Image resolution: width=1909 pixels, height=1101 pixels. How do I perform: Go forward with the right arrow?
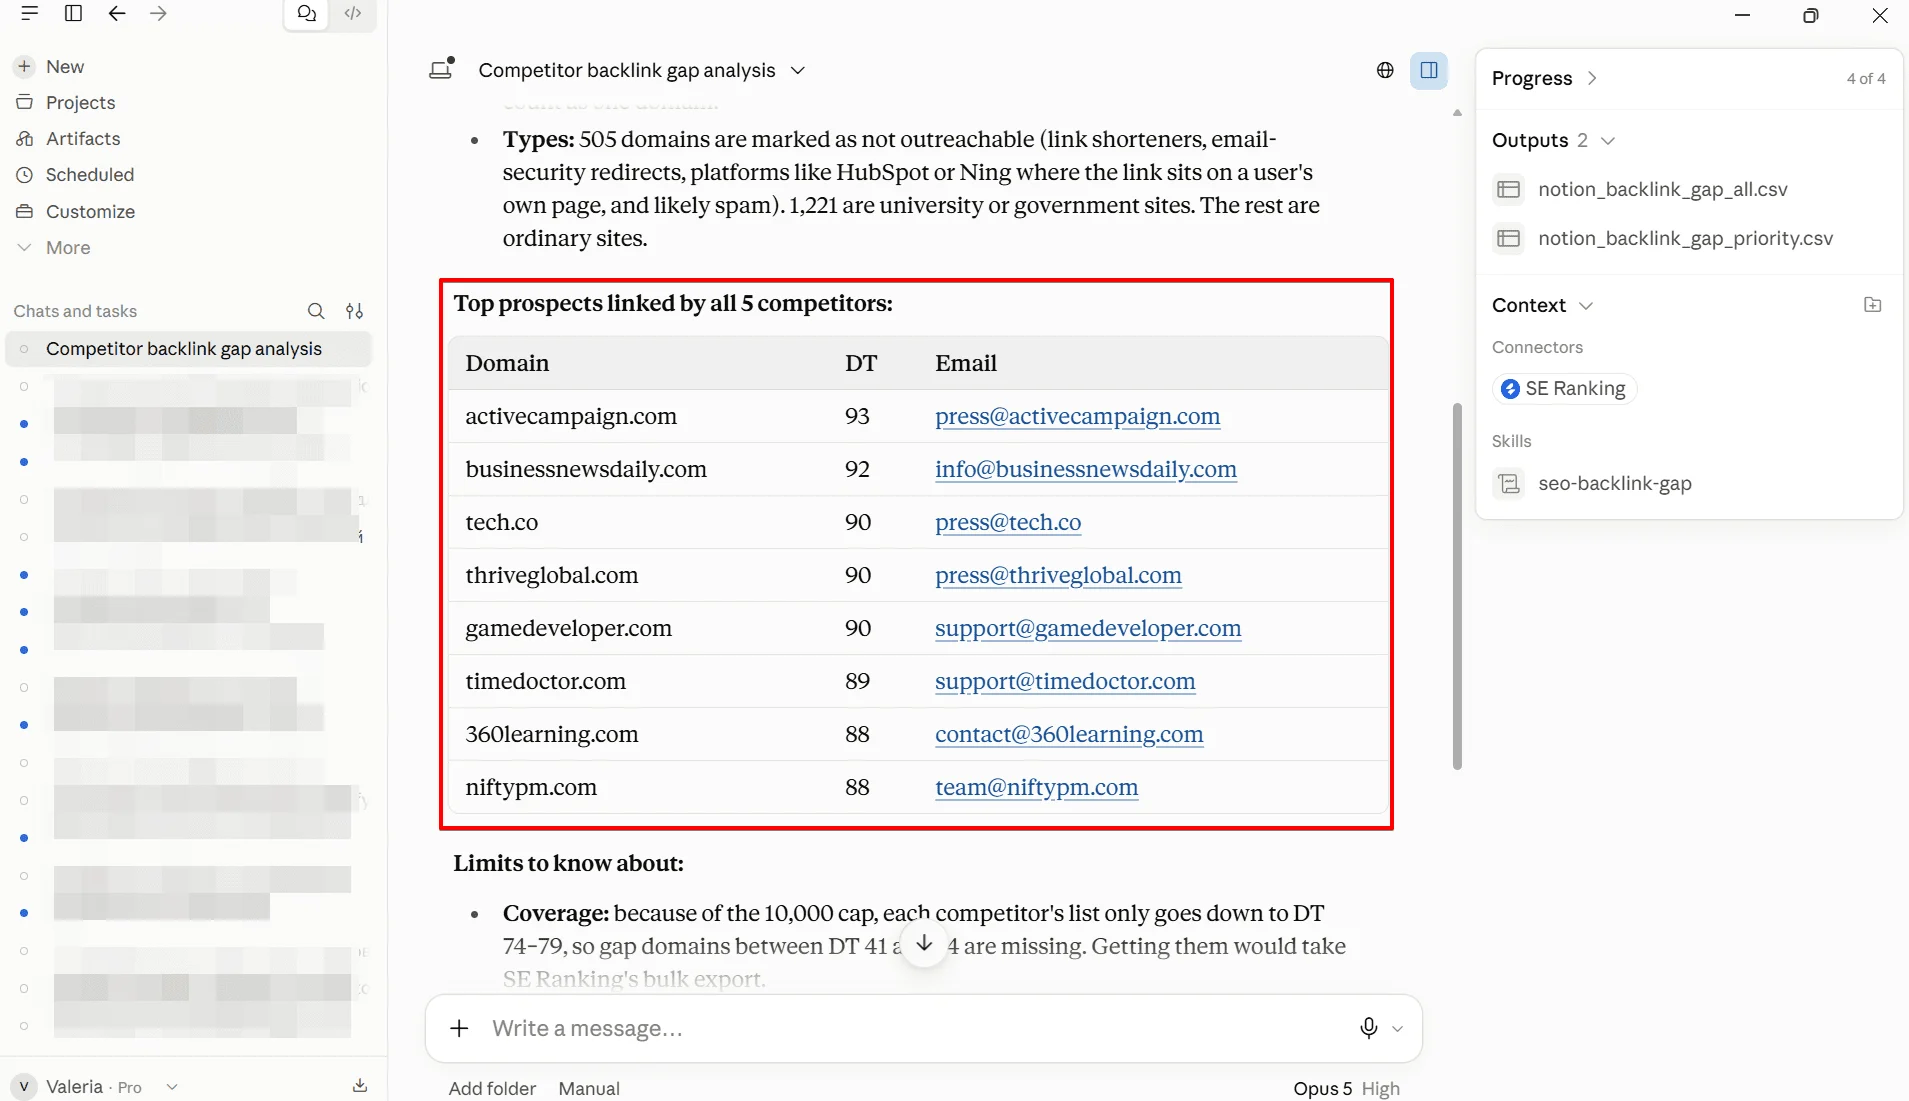pos(158,13)
